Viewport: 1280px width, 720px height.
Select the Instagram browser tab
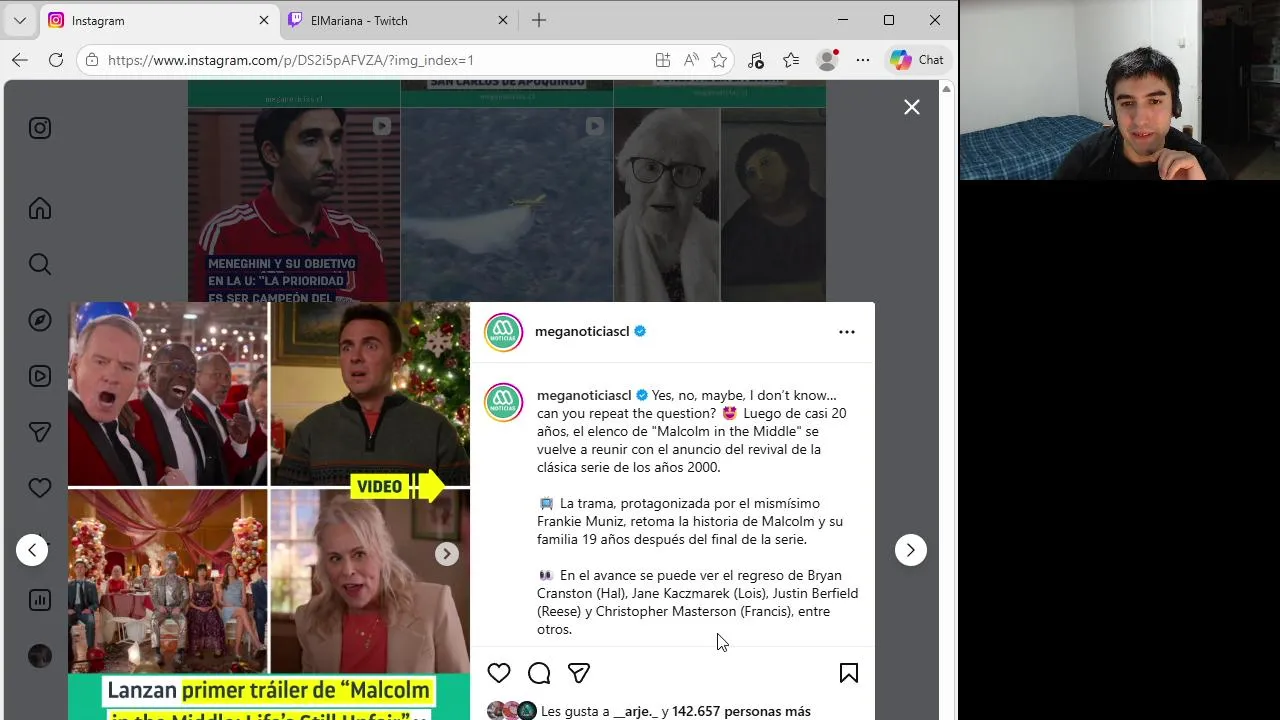160,20
